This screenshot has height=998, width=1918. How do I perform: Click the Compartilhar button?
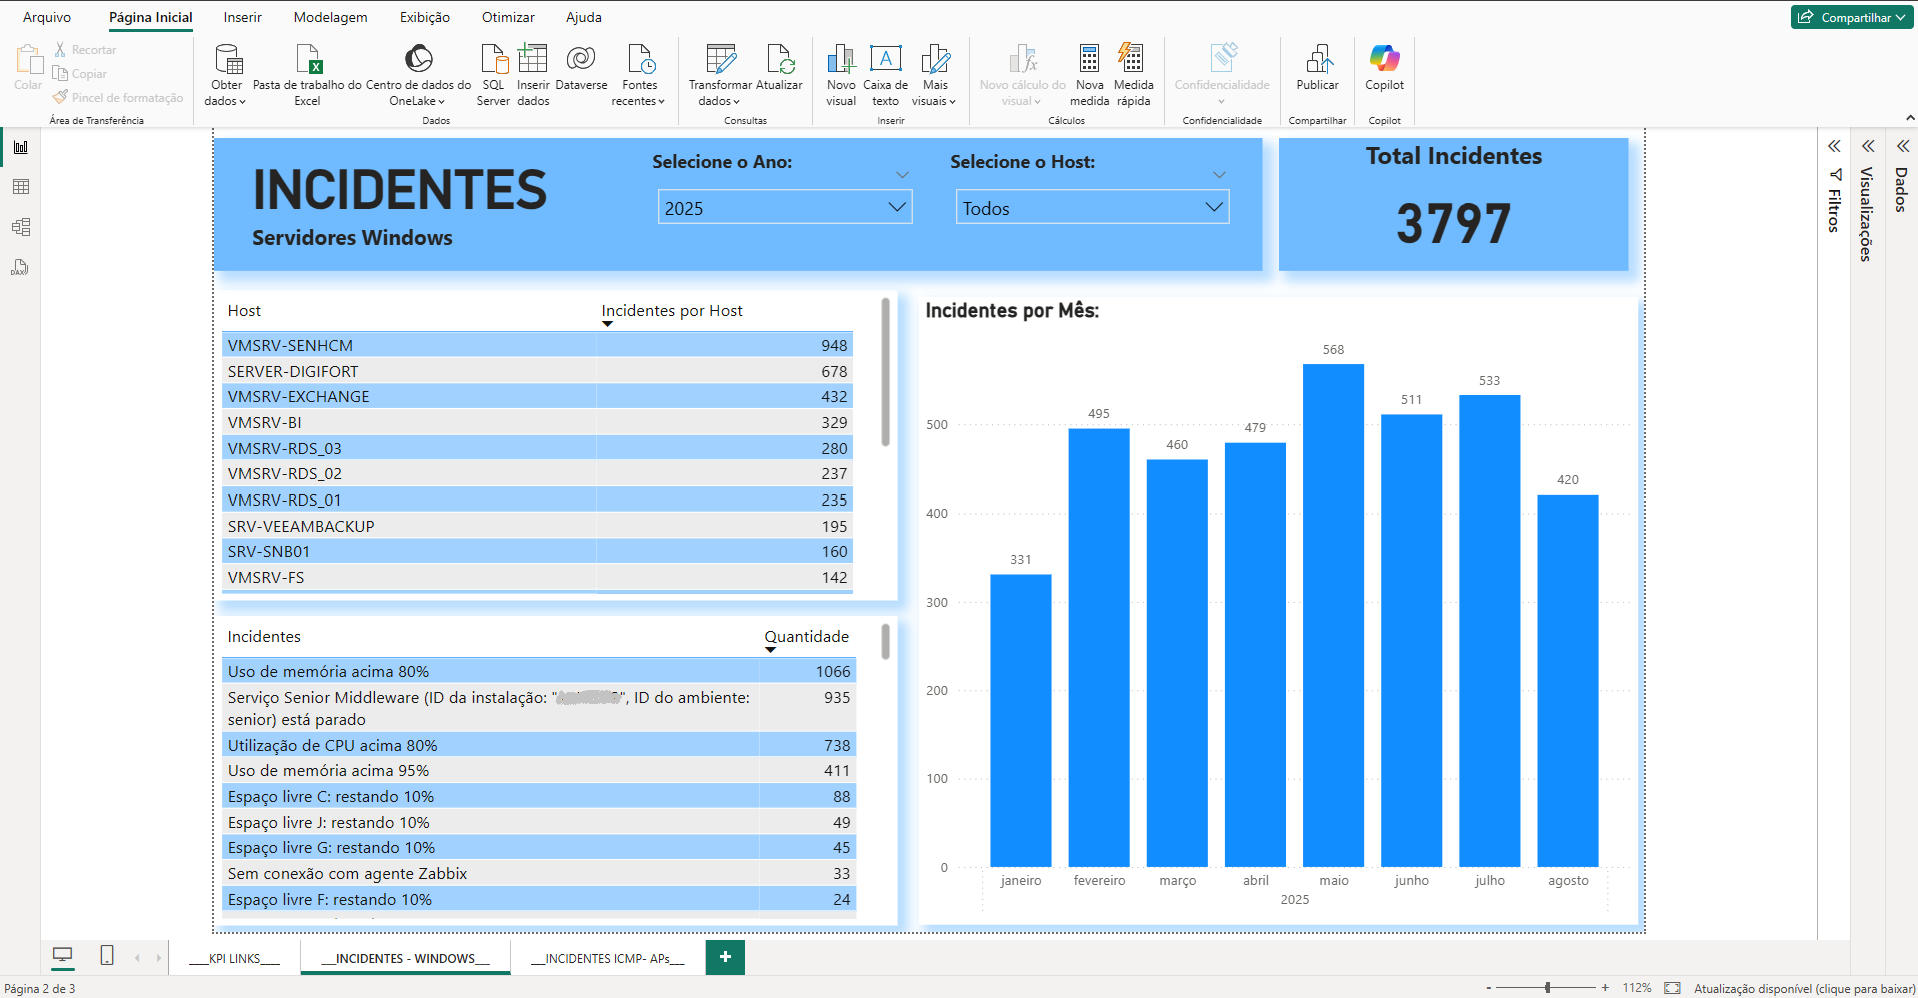pyautogui.click(x=1851, y=16)
